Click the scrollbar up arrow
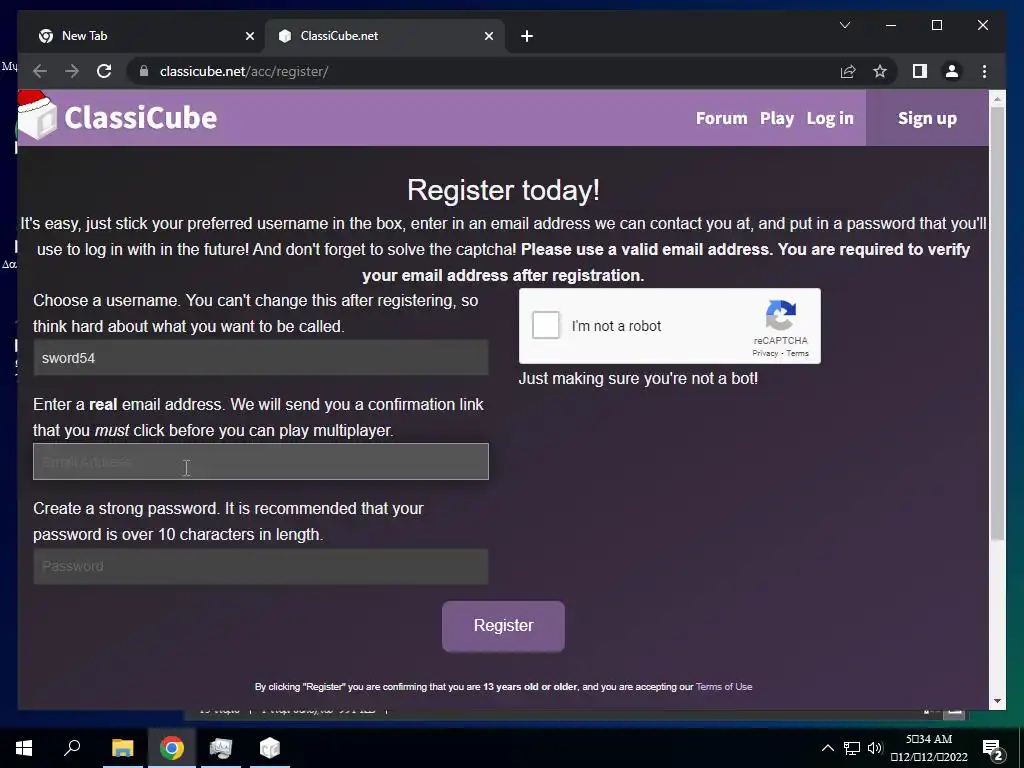1024x768 pixels. pyautogui.click(x=997, y=99)
